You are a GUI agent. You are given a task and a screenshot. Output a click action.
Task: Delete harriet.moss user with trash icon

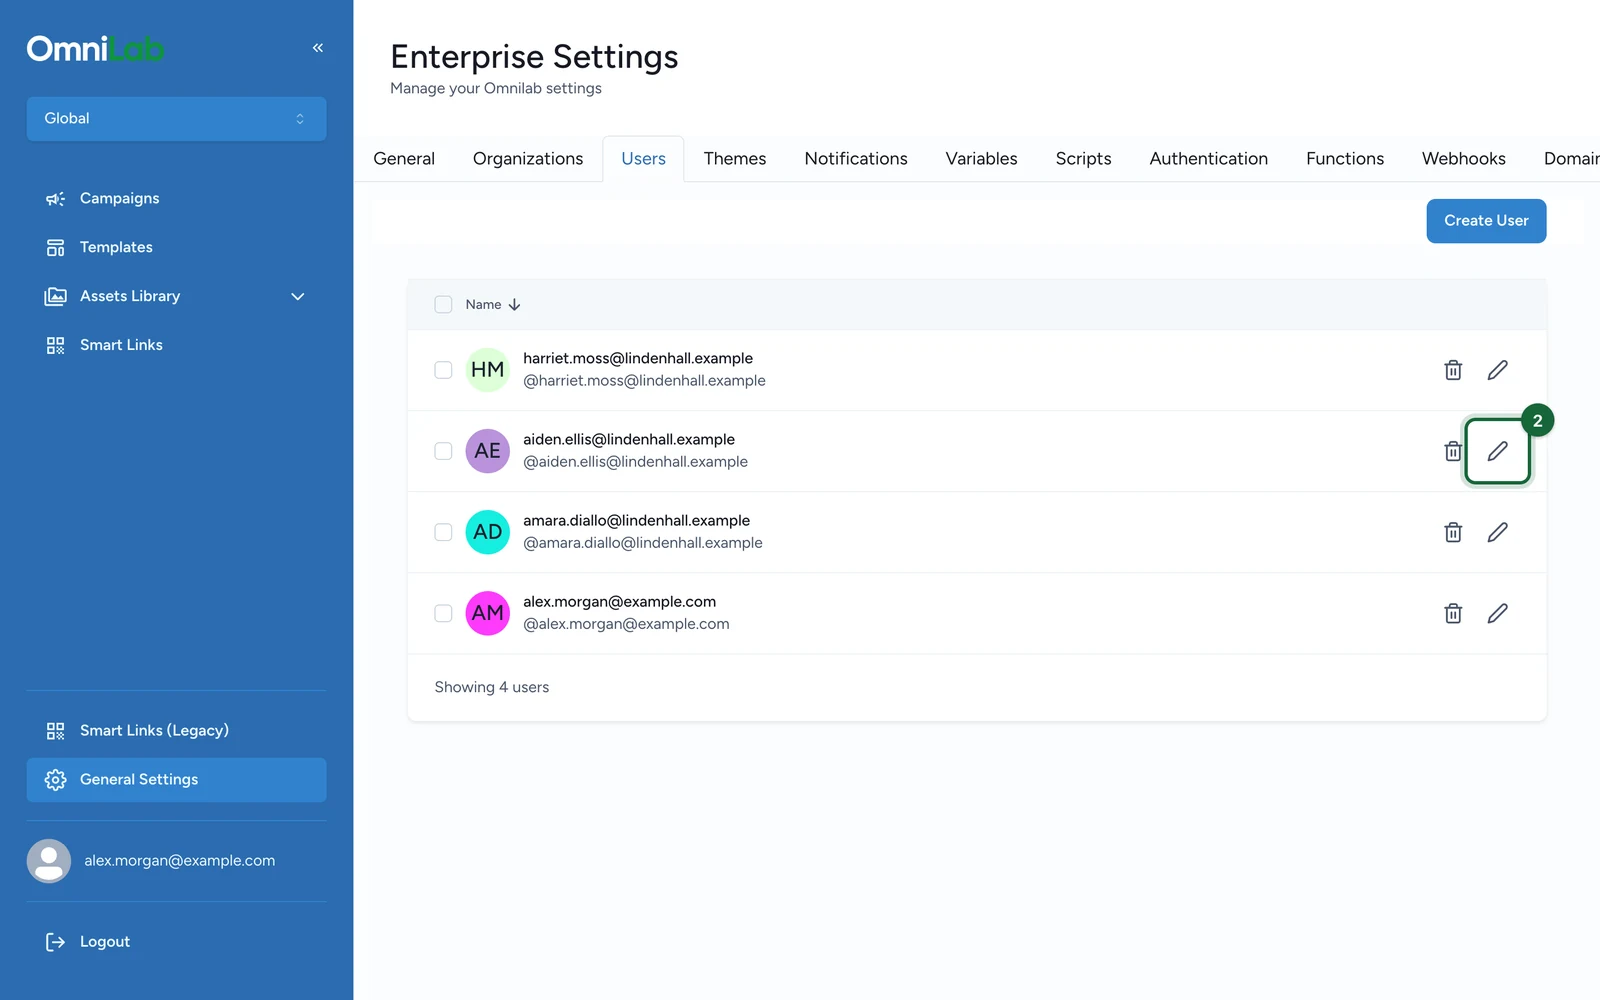1453,370
